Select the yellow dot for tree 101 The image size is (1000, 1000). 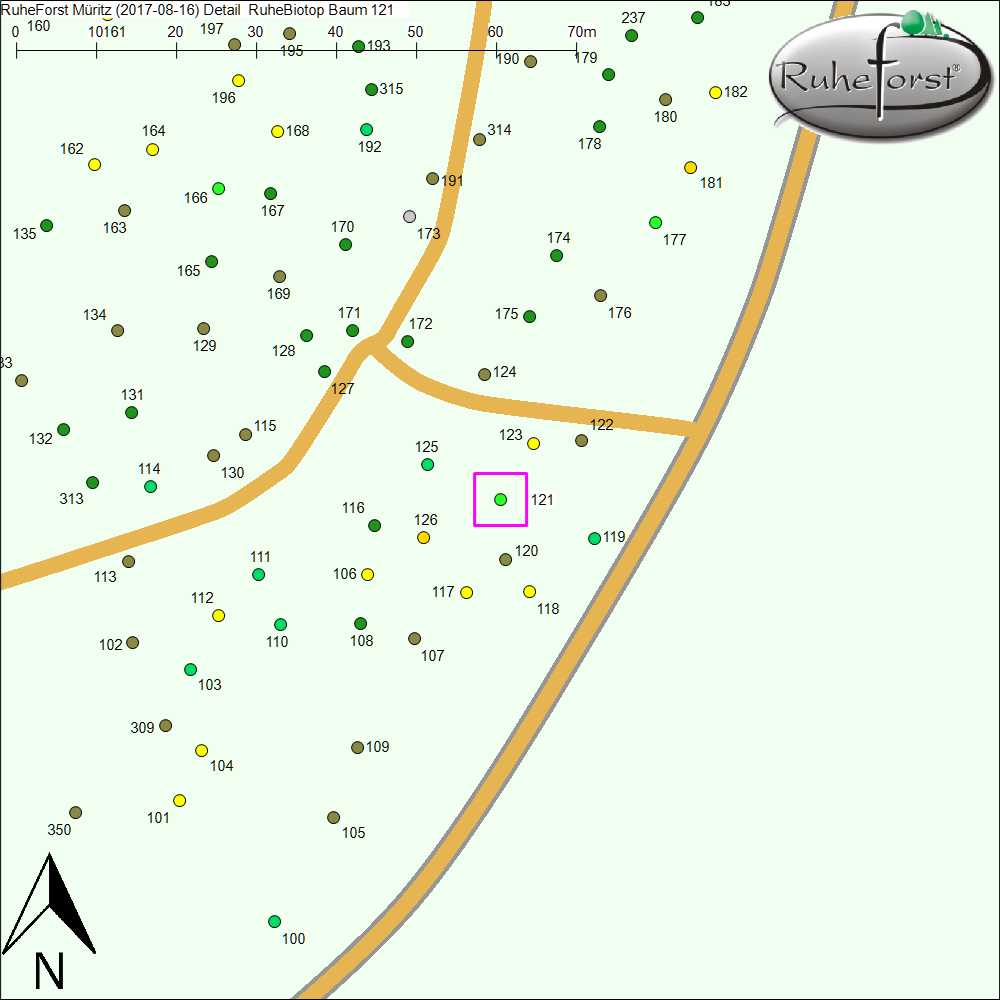179,800
